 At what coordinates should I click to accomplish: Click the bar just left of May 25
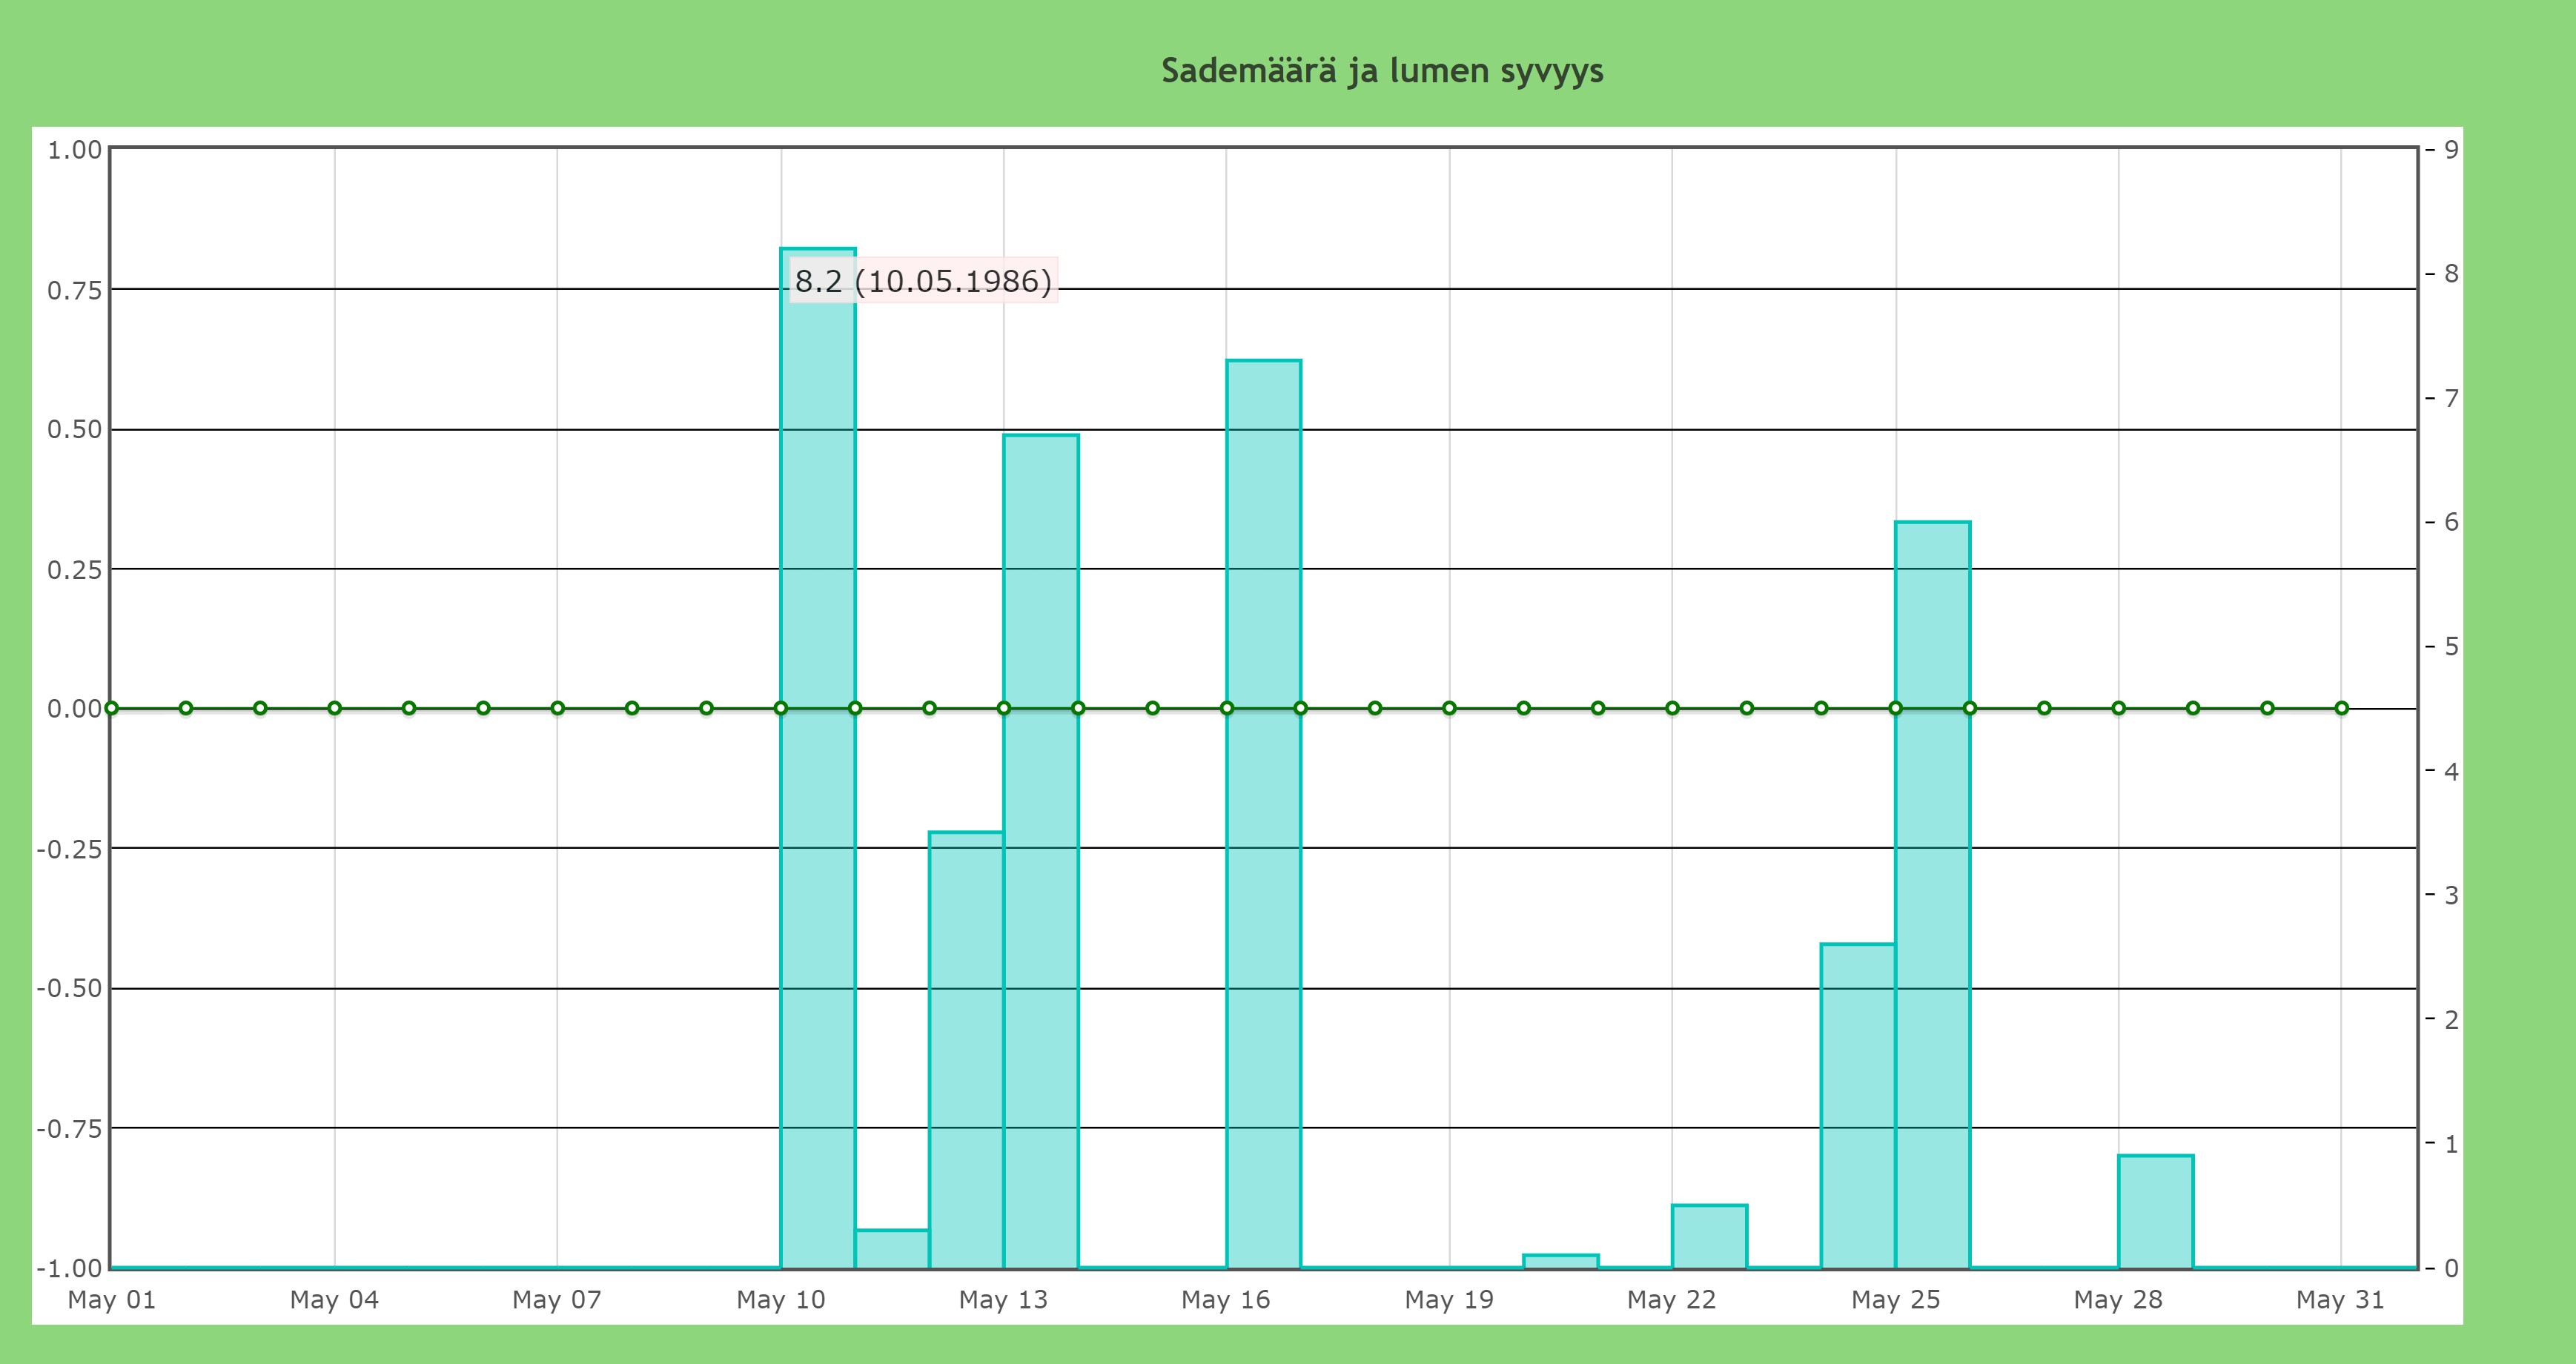click(1858, 1105)
